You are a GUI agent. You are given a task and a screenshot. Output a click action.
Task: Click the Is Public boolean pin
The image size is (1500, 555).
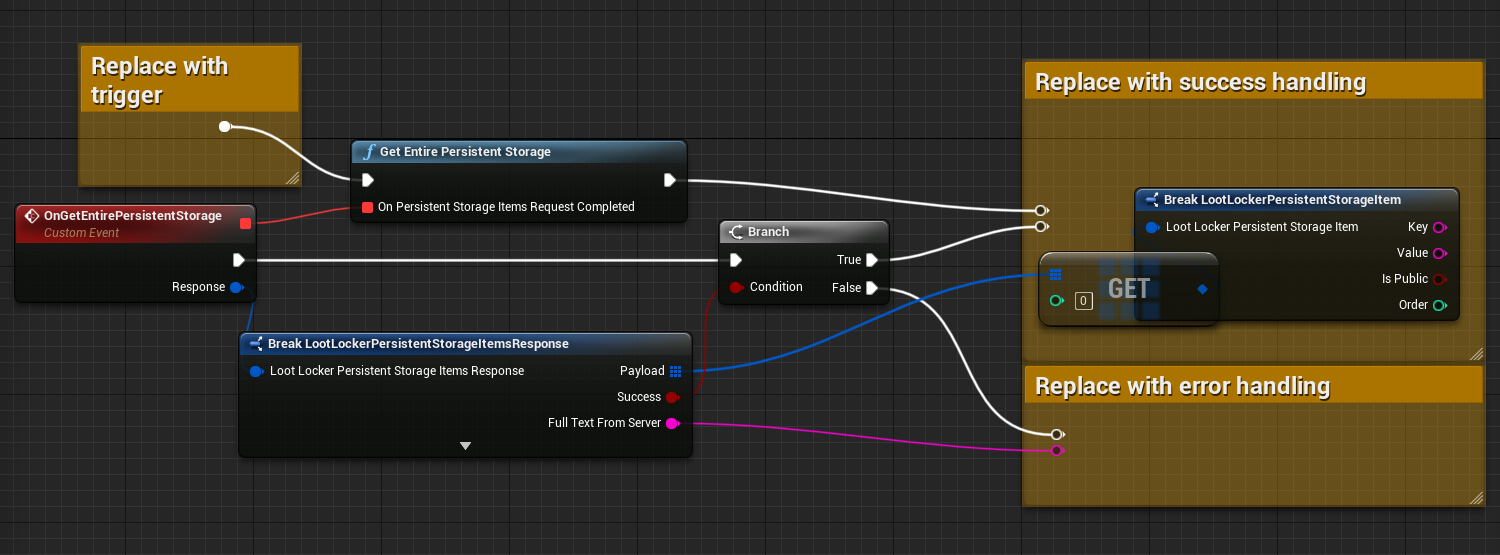point(1440,279)
